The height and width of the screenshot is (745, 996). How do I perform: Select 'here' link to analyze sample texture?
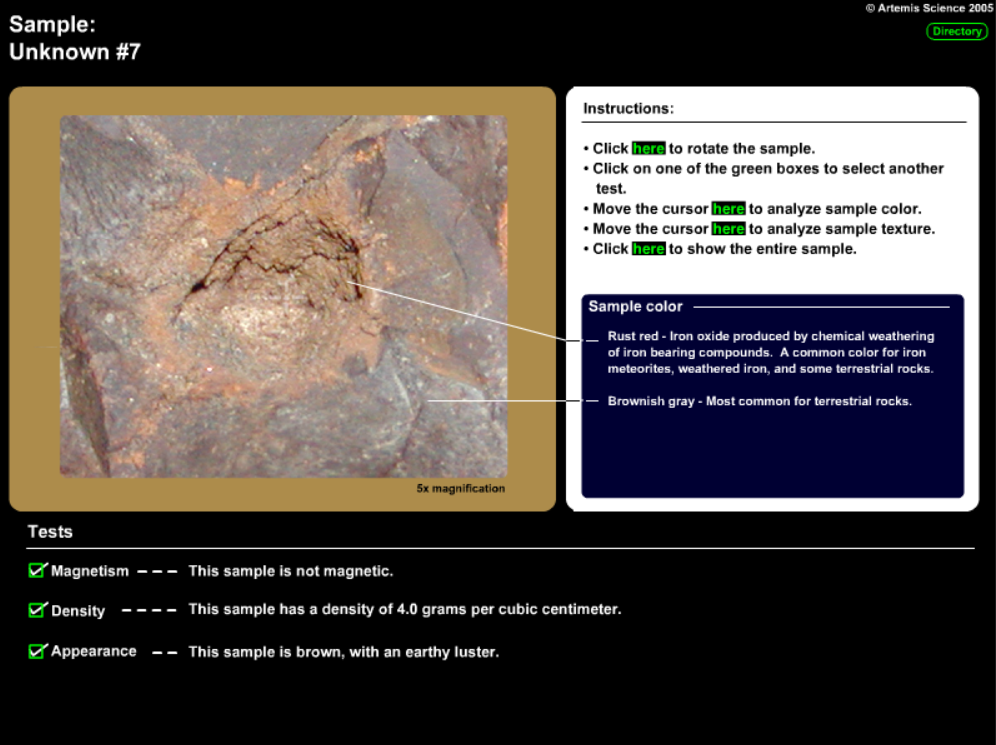click(728, 229)
